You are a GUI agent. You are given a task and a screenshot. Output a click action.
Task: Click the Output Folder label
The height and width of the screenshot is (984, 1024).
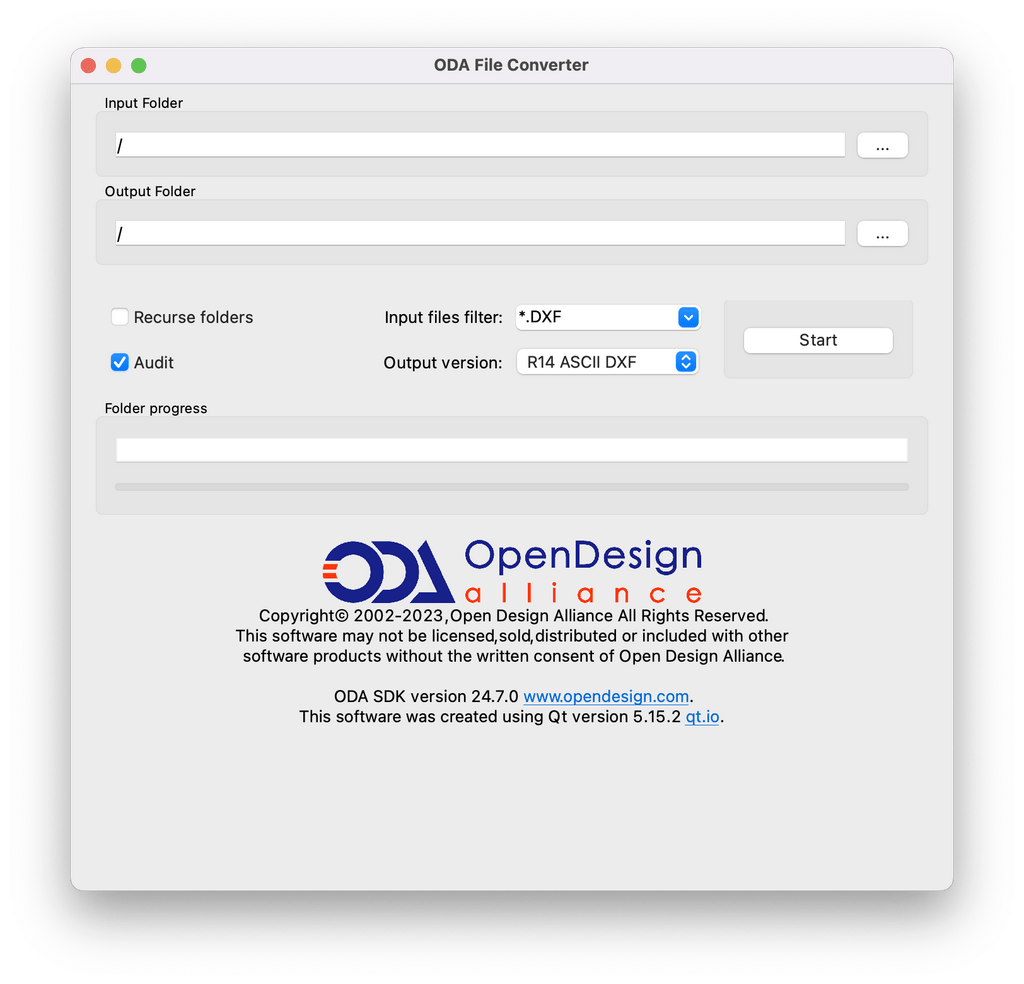click(150, 191)
